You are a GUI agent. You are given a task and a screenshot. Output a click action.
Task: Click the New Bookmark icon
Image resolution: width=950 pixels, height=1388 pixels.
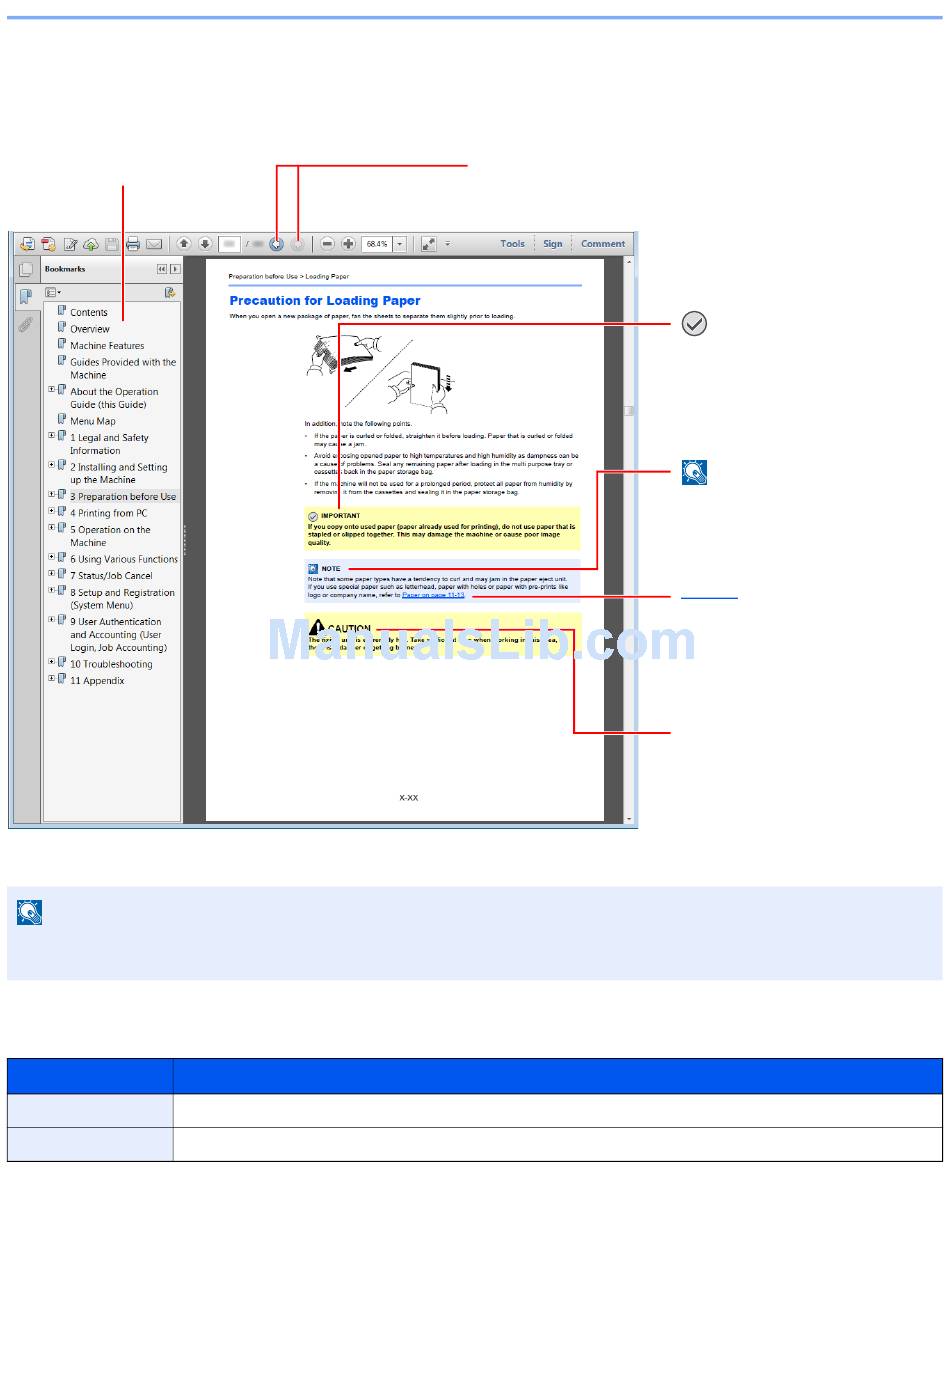tap(170, 293)
